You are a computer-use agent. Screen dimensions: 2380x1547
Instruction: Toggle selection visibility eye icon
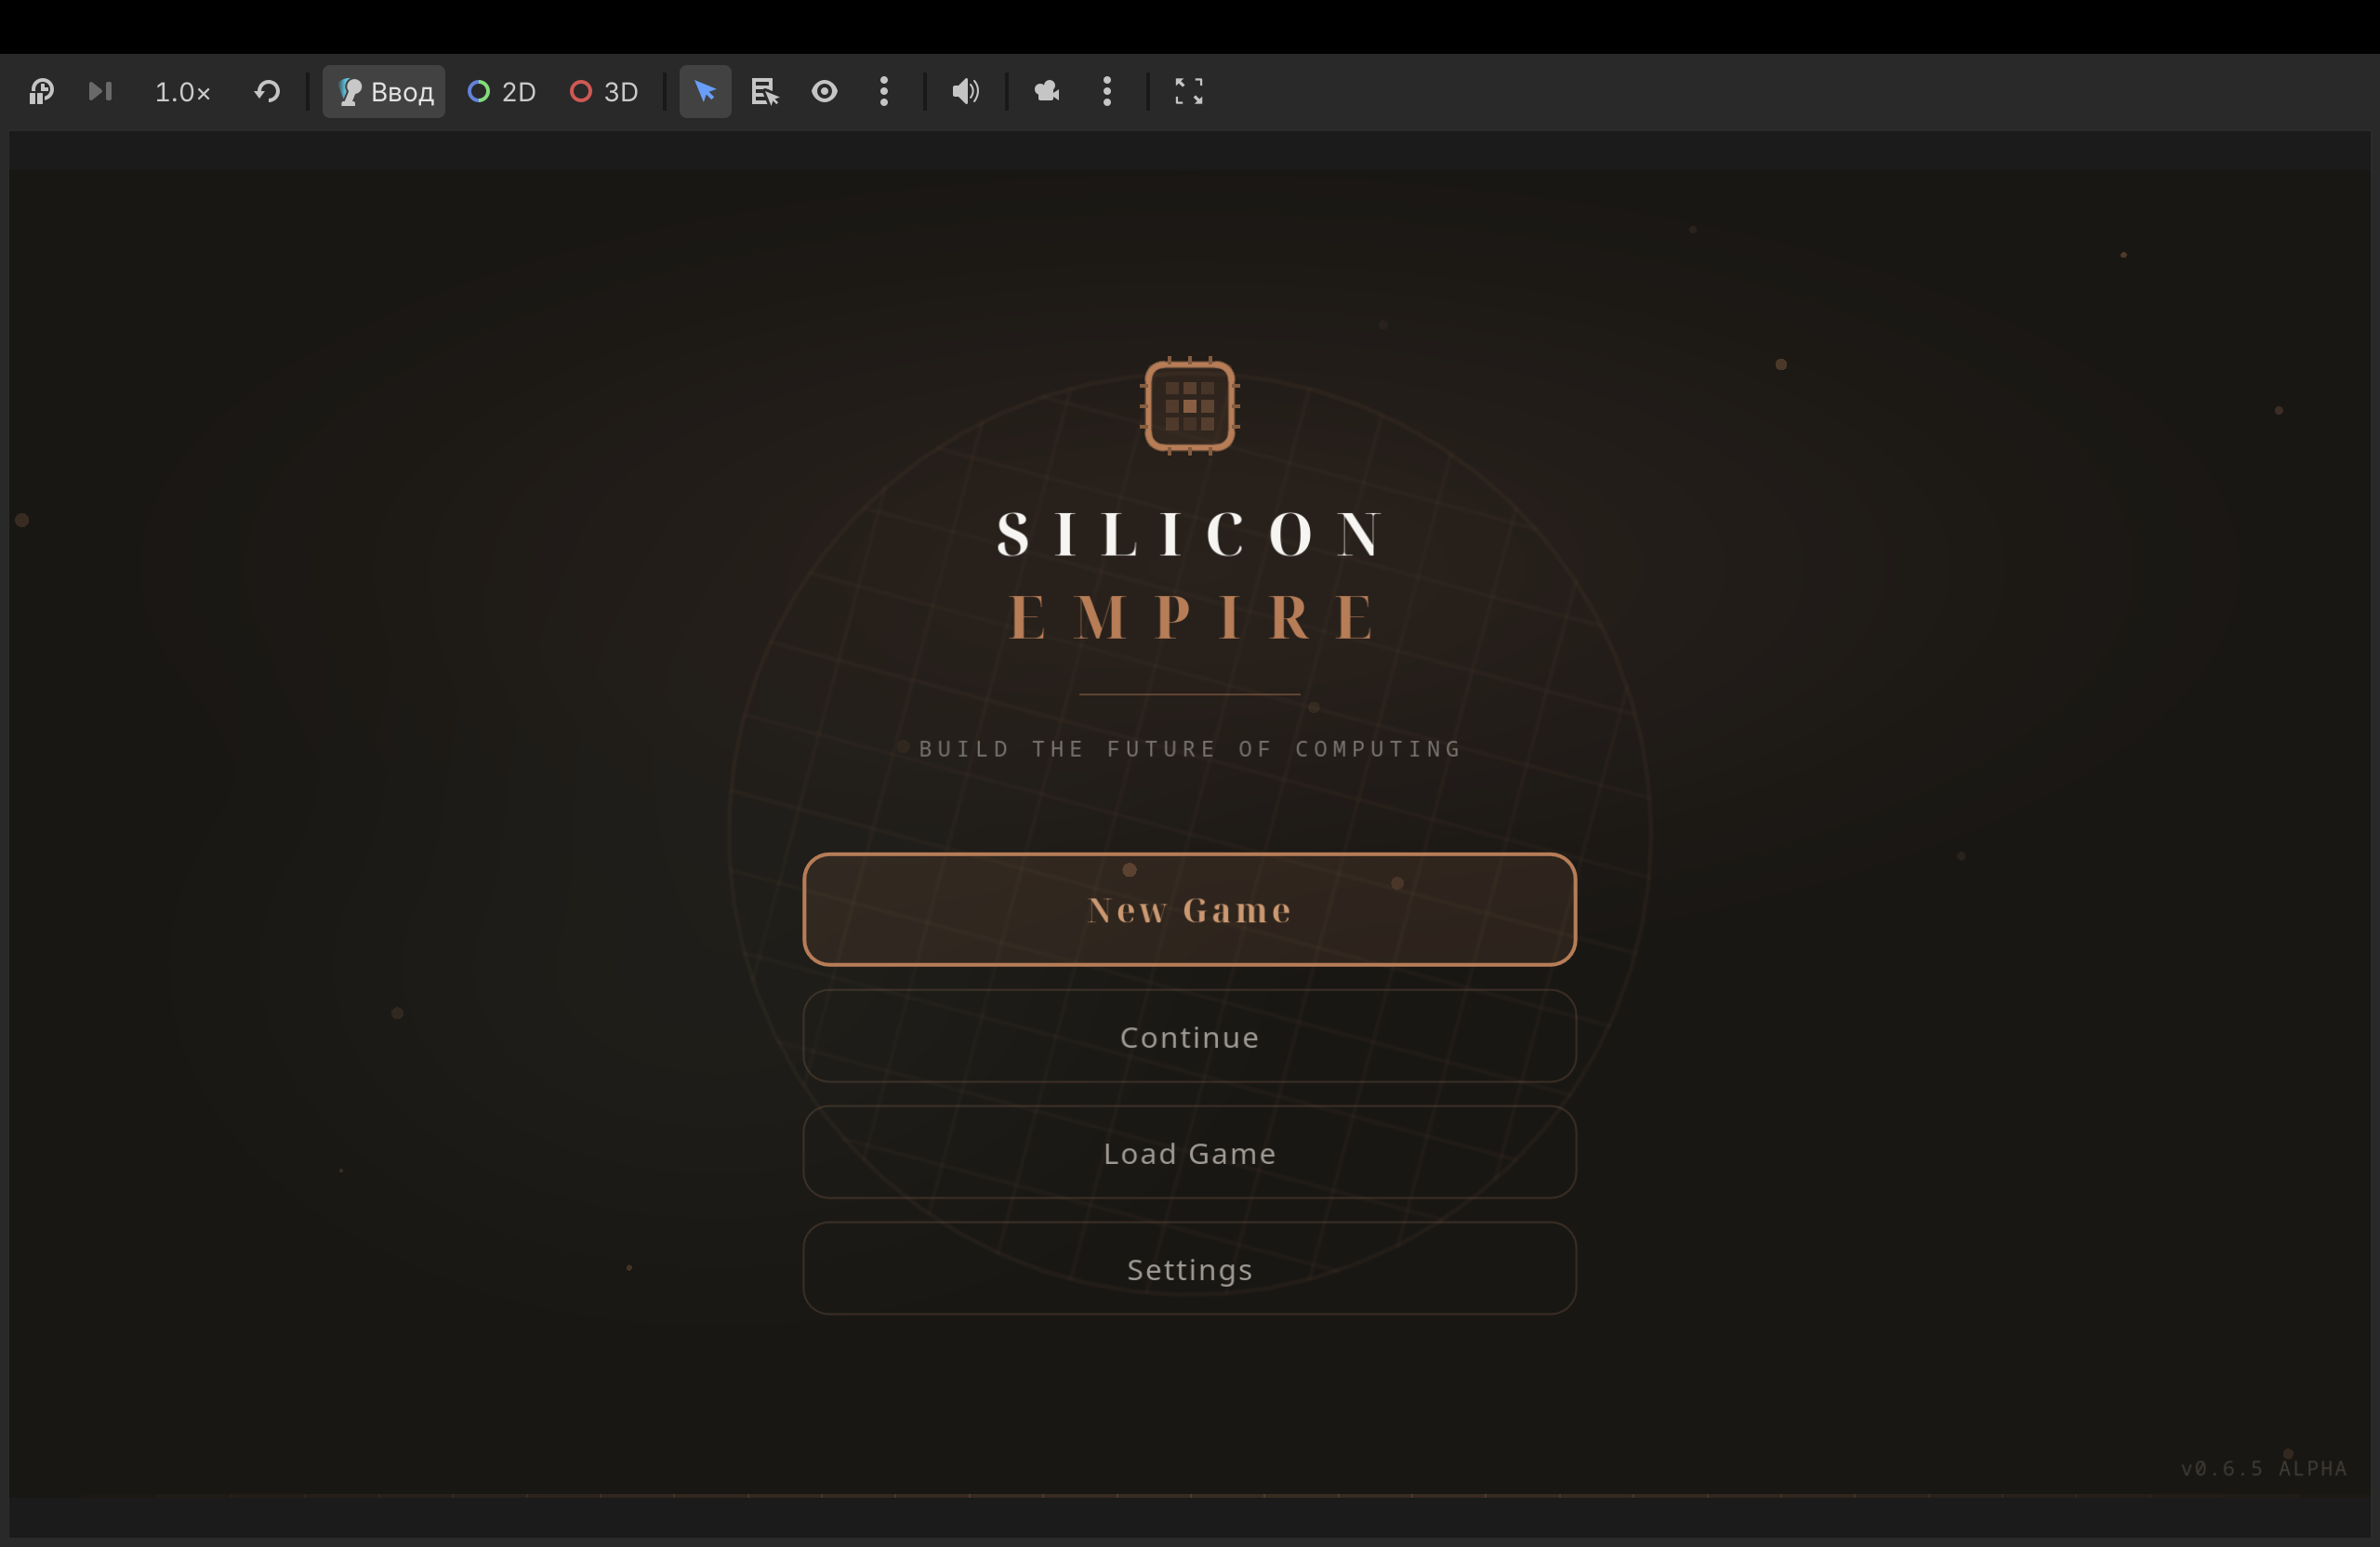point(824,92)
